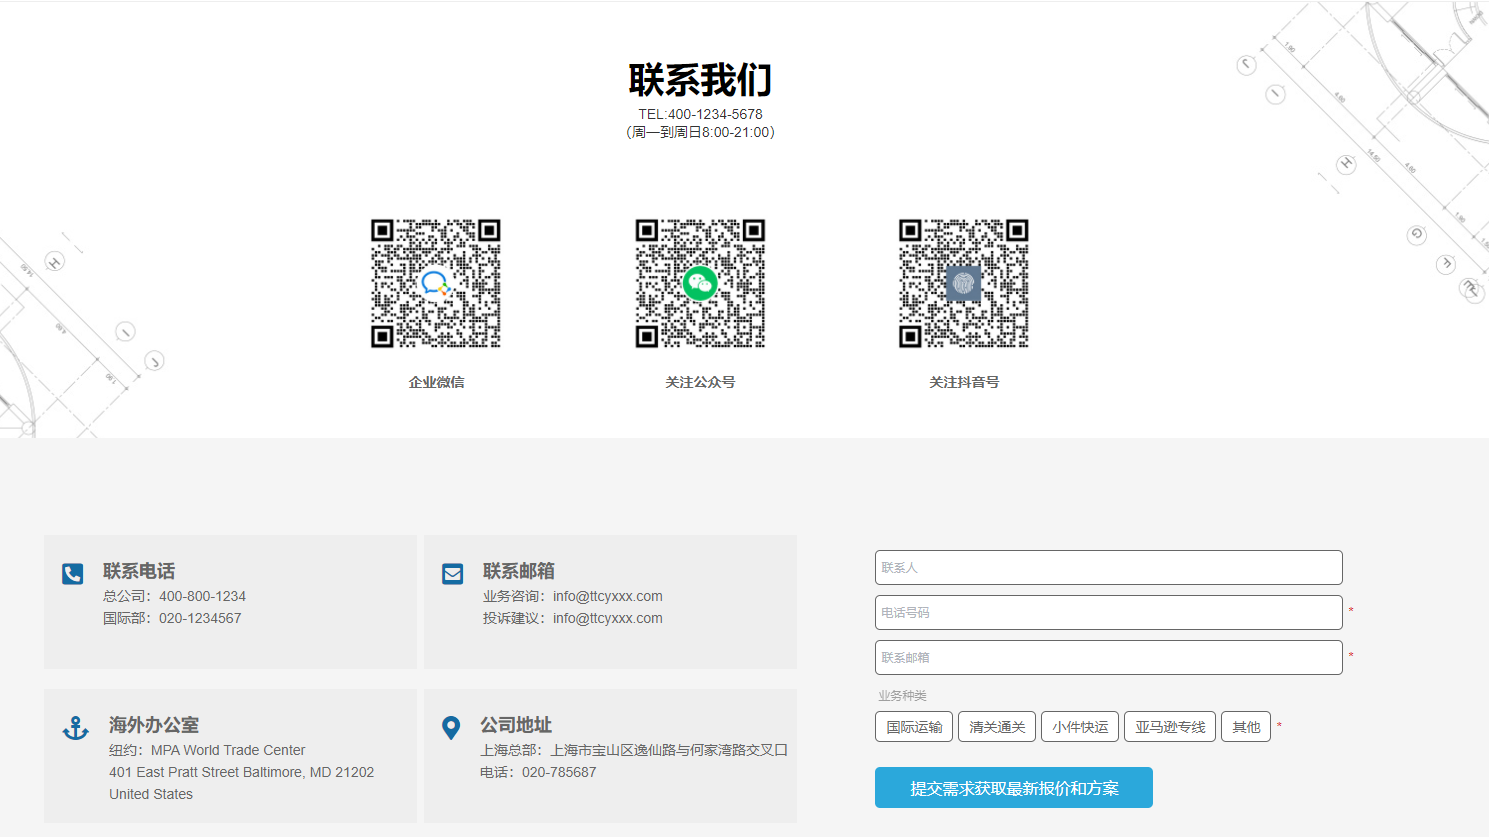Image resolution: width=1489 pixels, height=837 pixels.
Task: Click the phone icon beside 联系电话
Action: 72,573
